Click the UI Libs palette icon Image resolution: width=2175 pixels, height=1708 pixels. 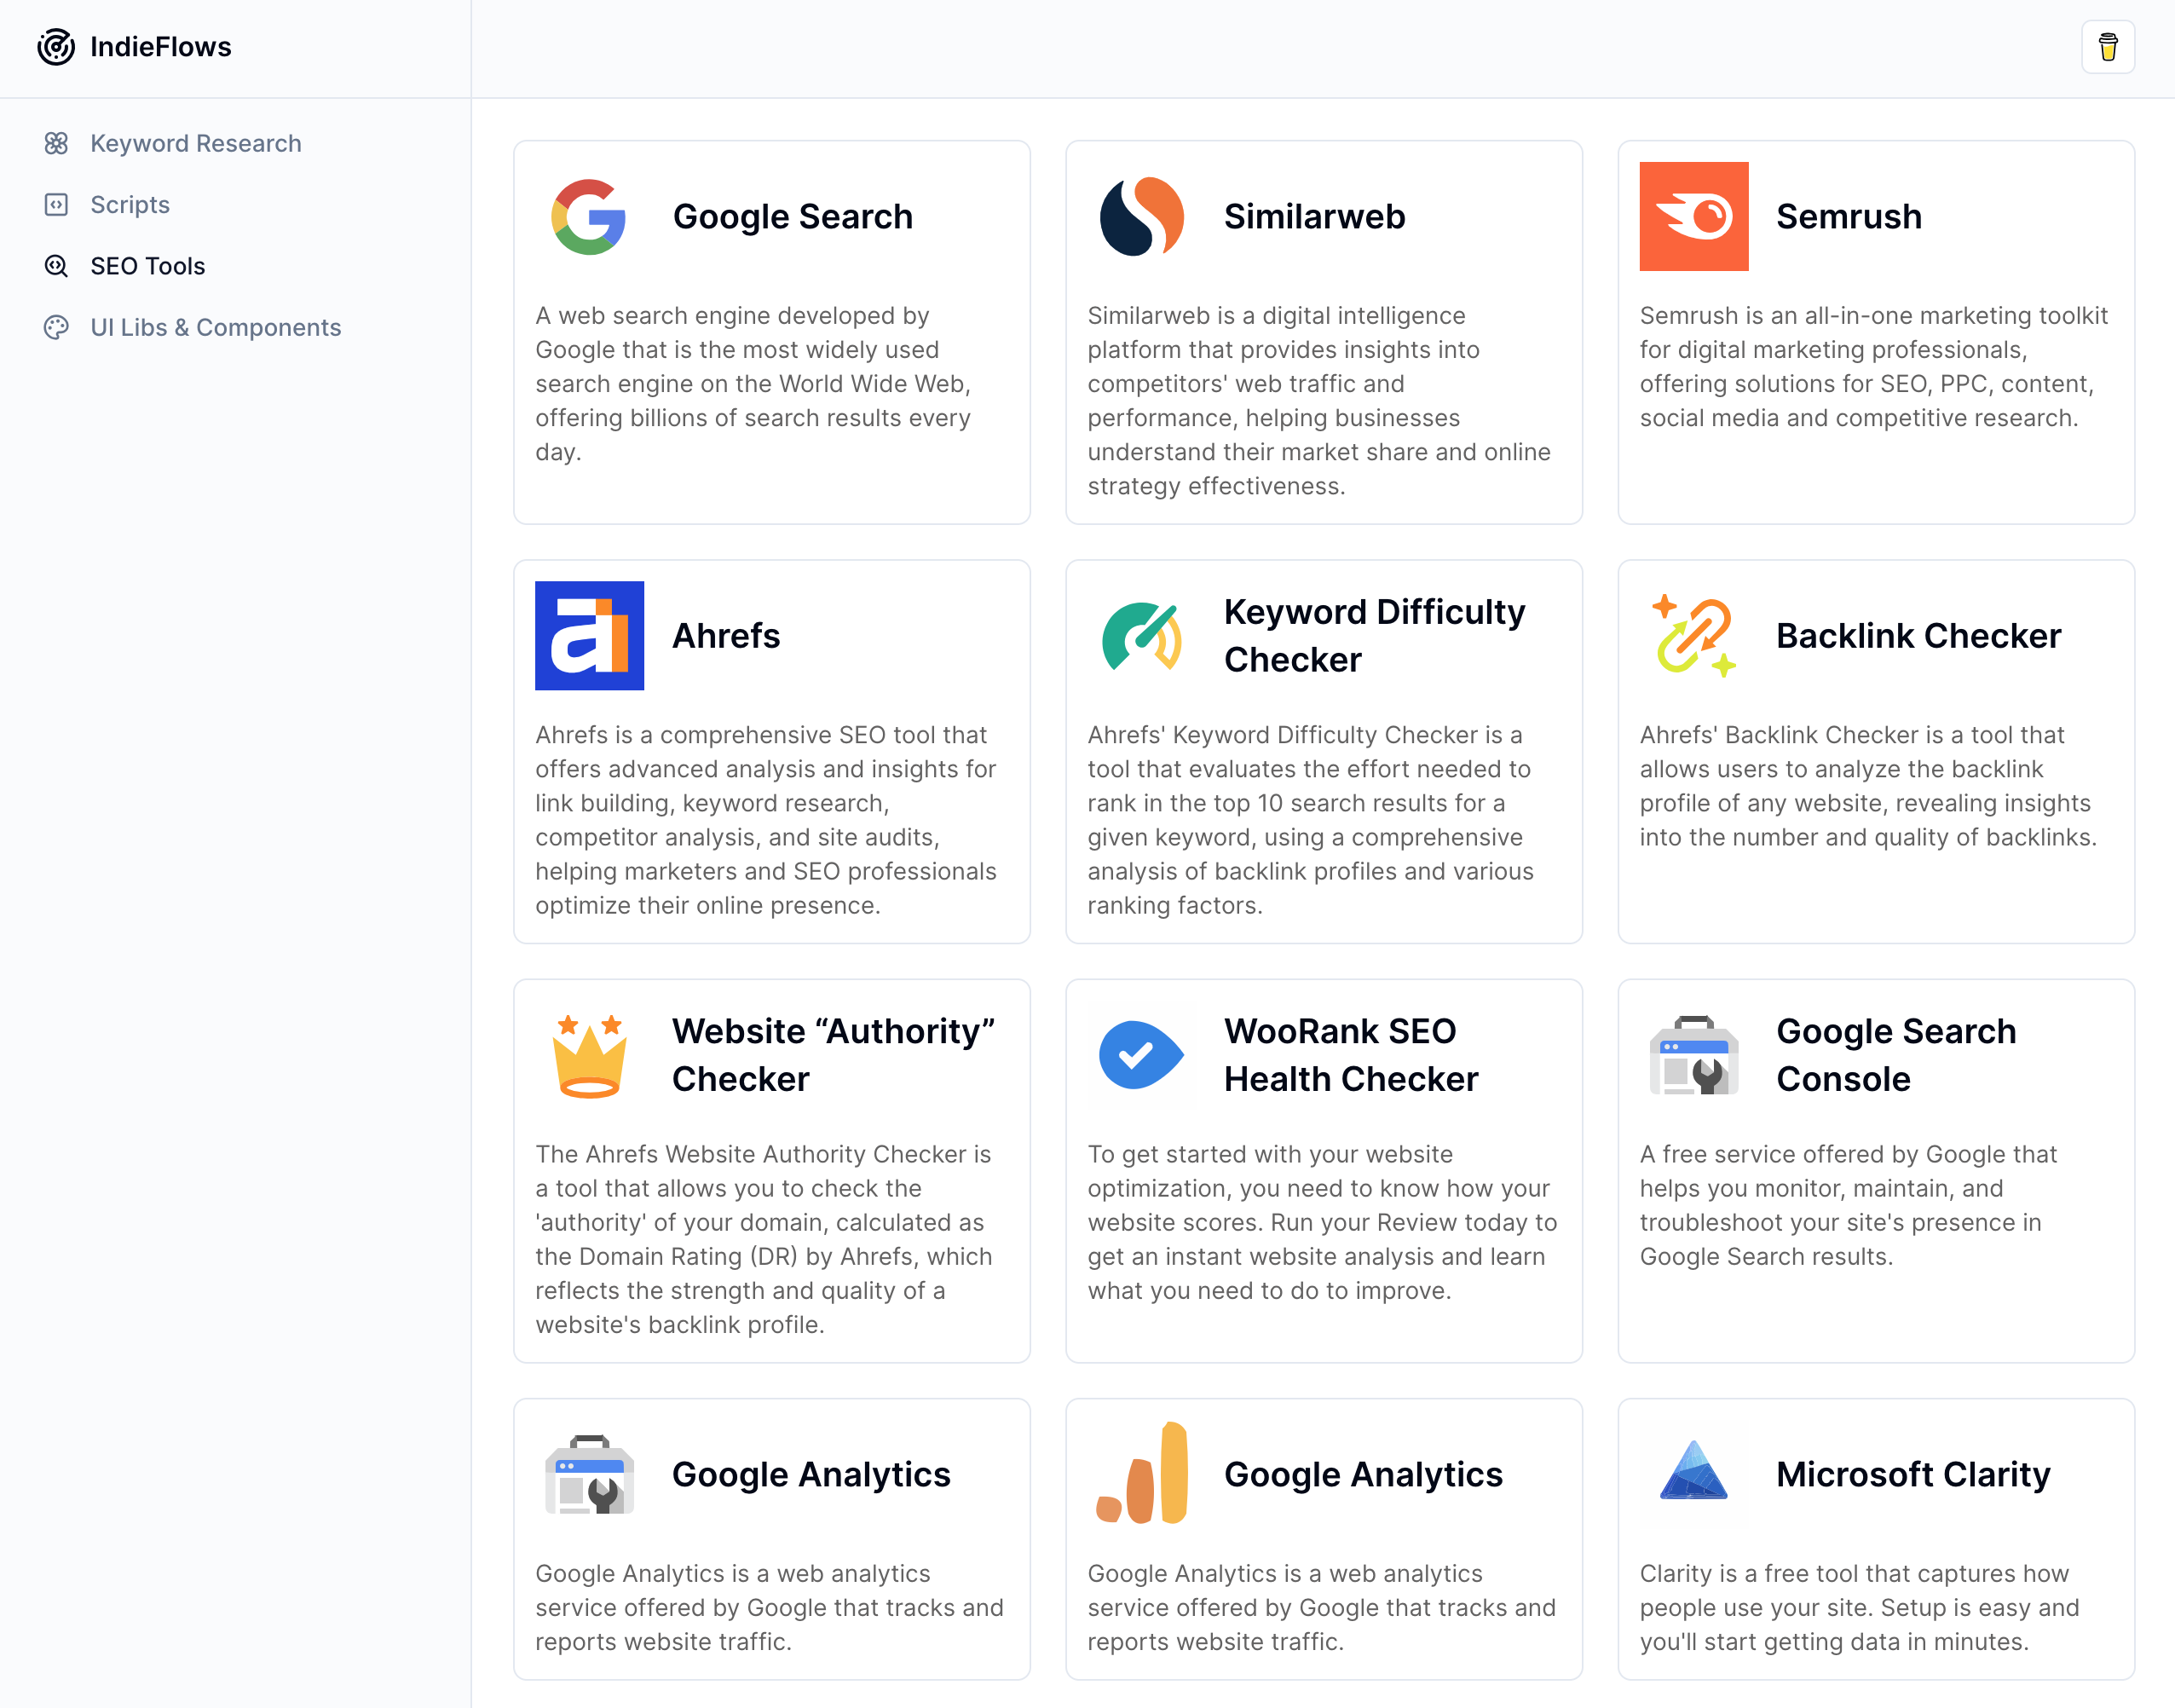pyautogui.click(x=56, y=327)
